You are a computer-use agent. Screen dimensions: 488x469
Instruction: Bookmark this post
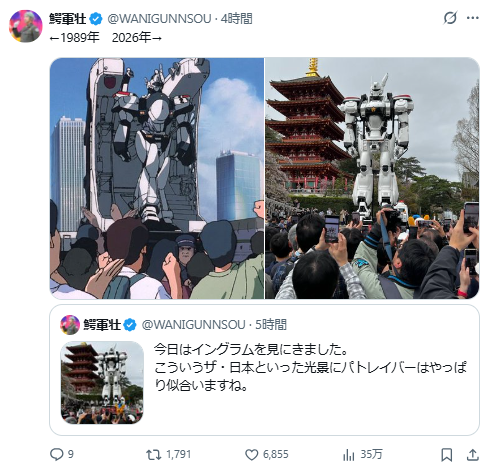(x=446, y=455)
